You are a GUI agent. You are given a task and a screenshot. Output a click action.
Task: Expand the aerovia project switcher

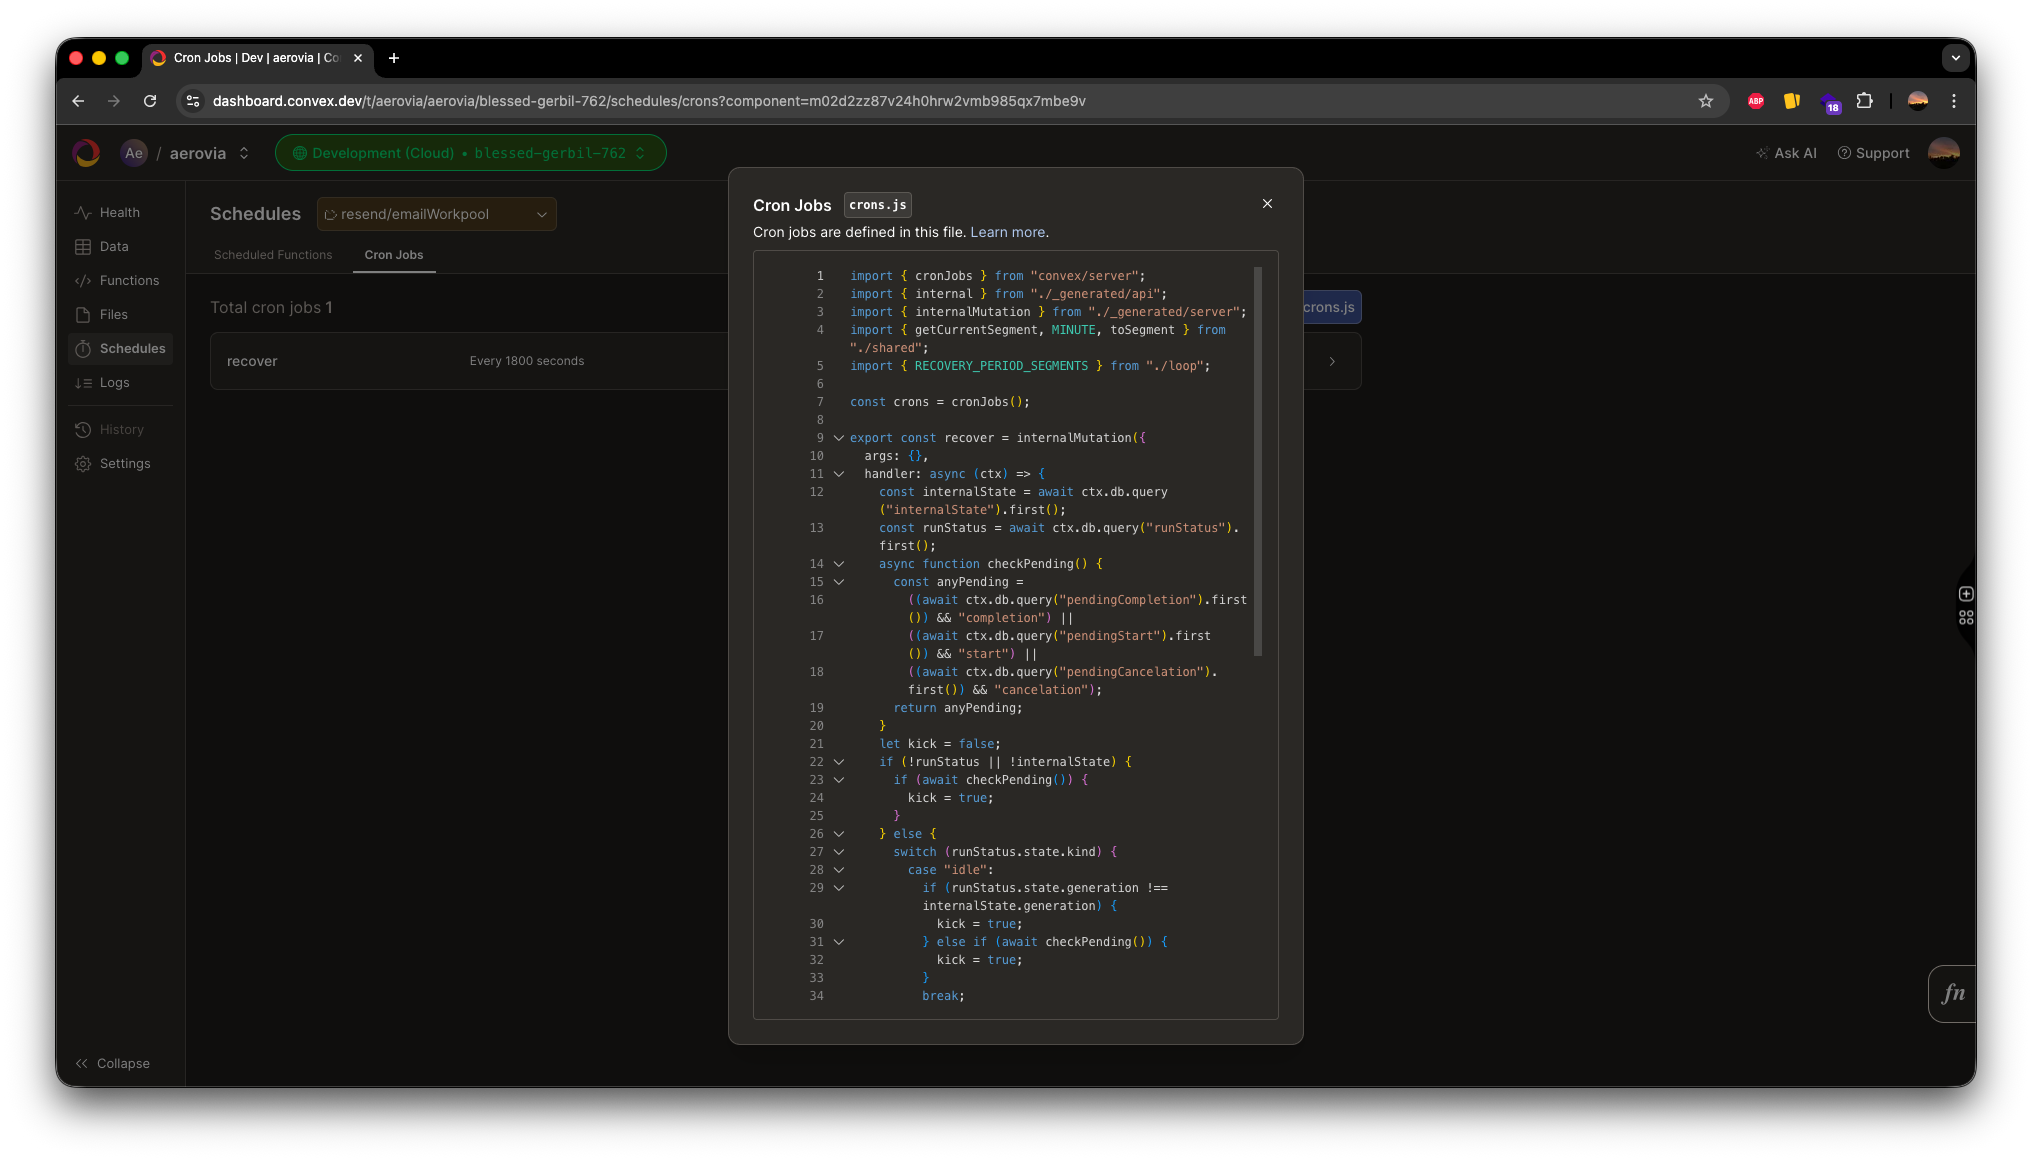point(243,153)
